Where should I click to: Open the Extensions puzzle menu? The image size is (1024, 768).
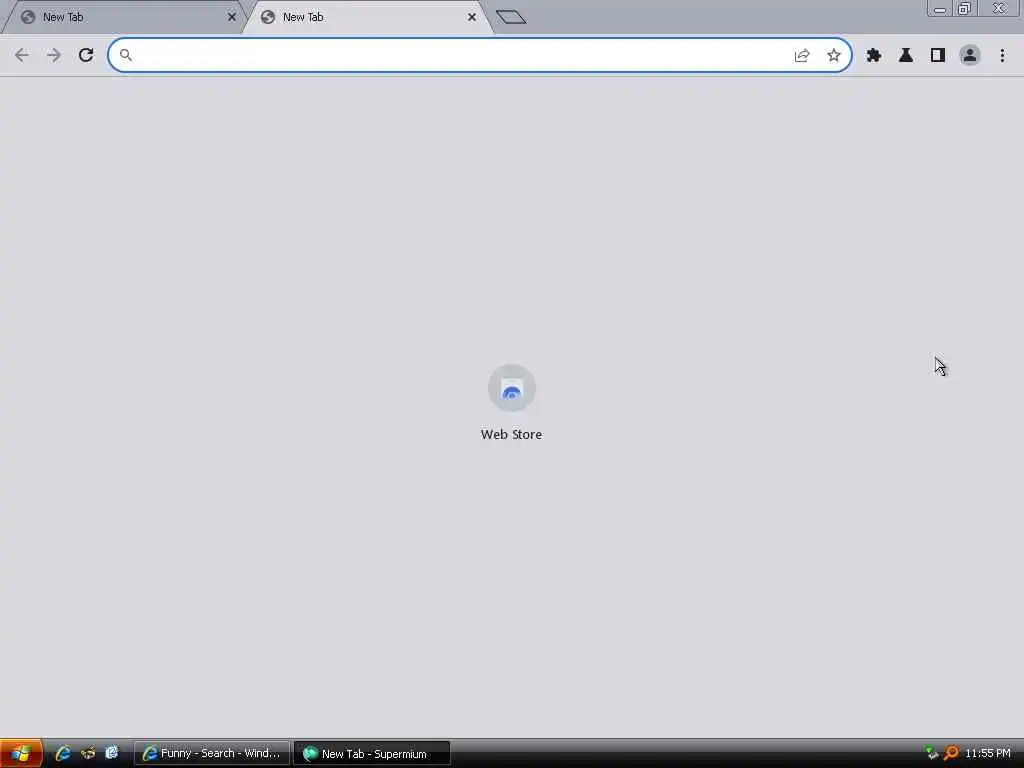[874, 56]
